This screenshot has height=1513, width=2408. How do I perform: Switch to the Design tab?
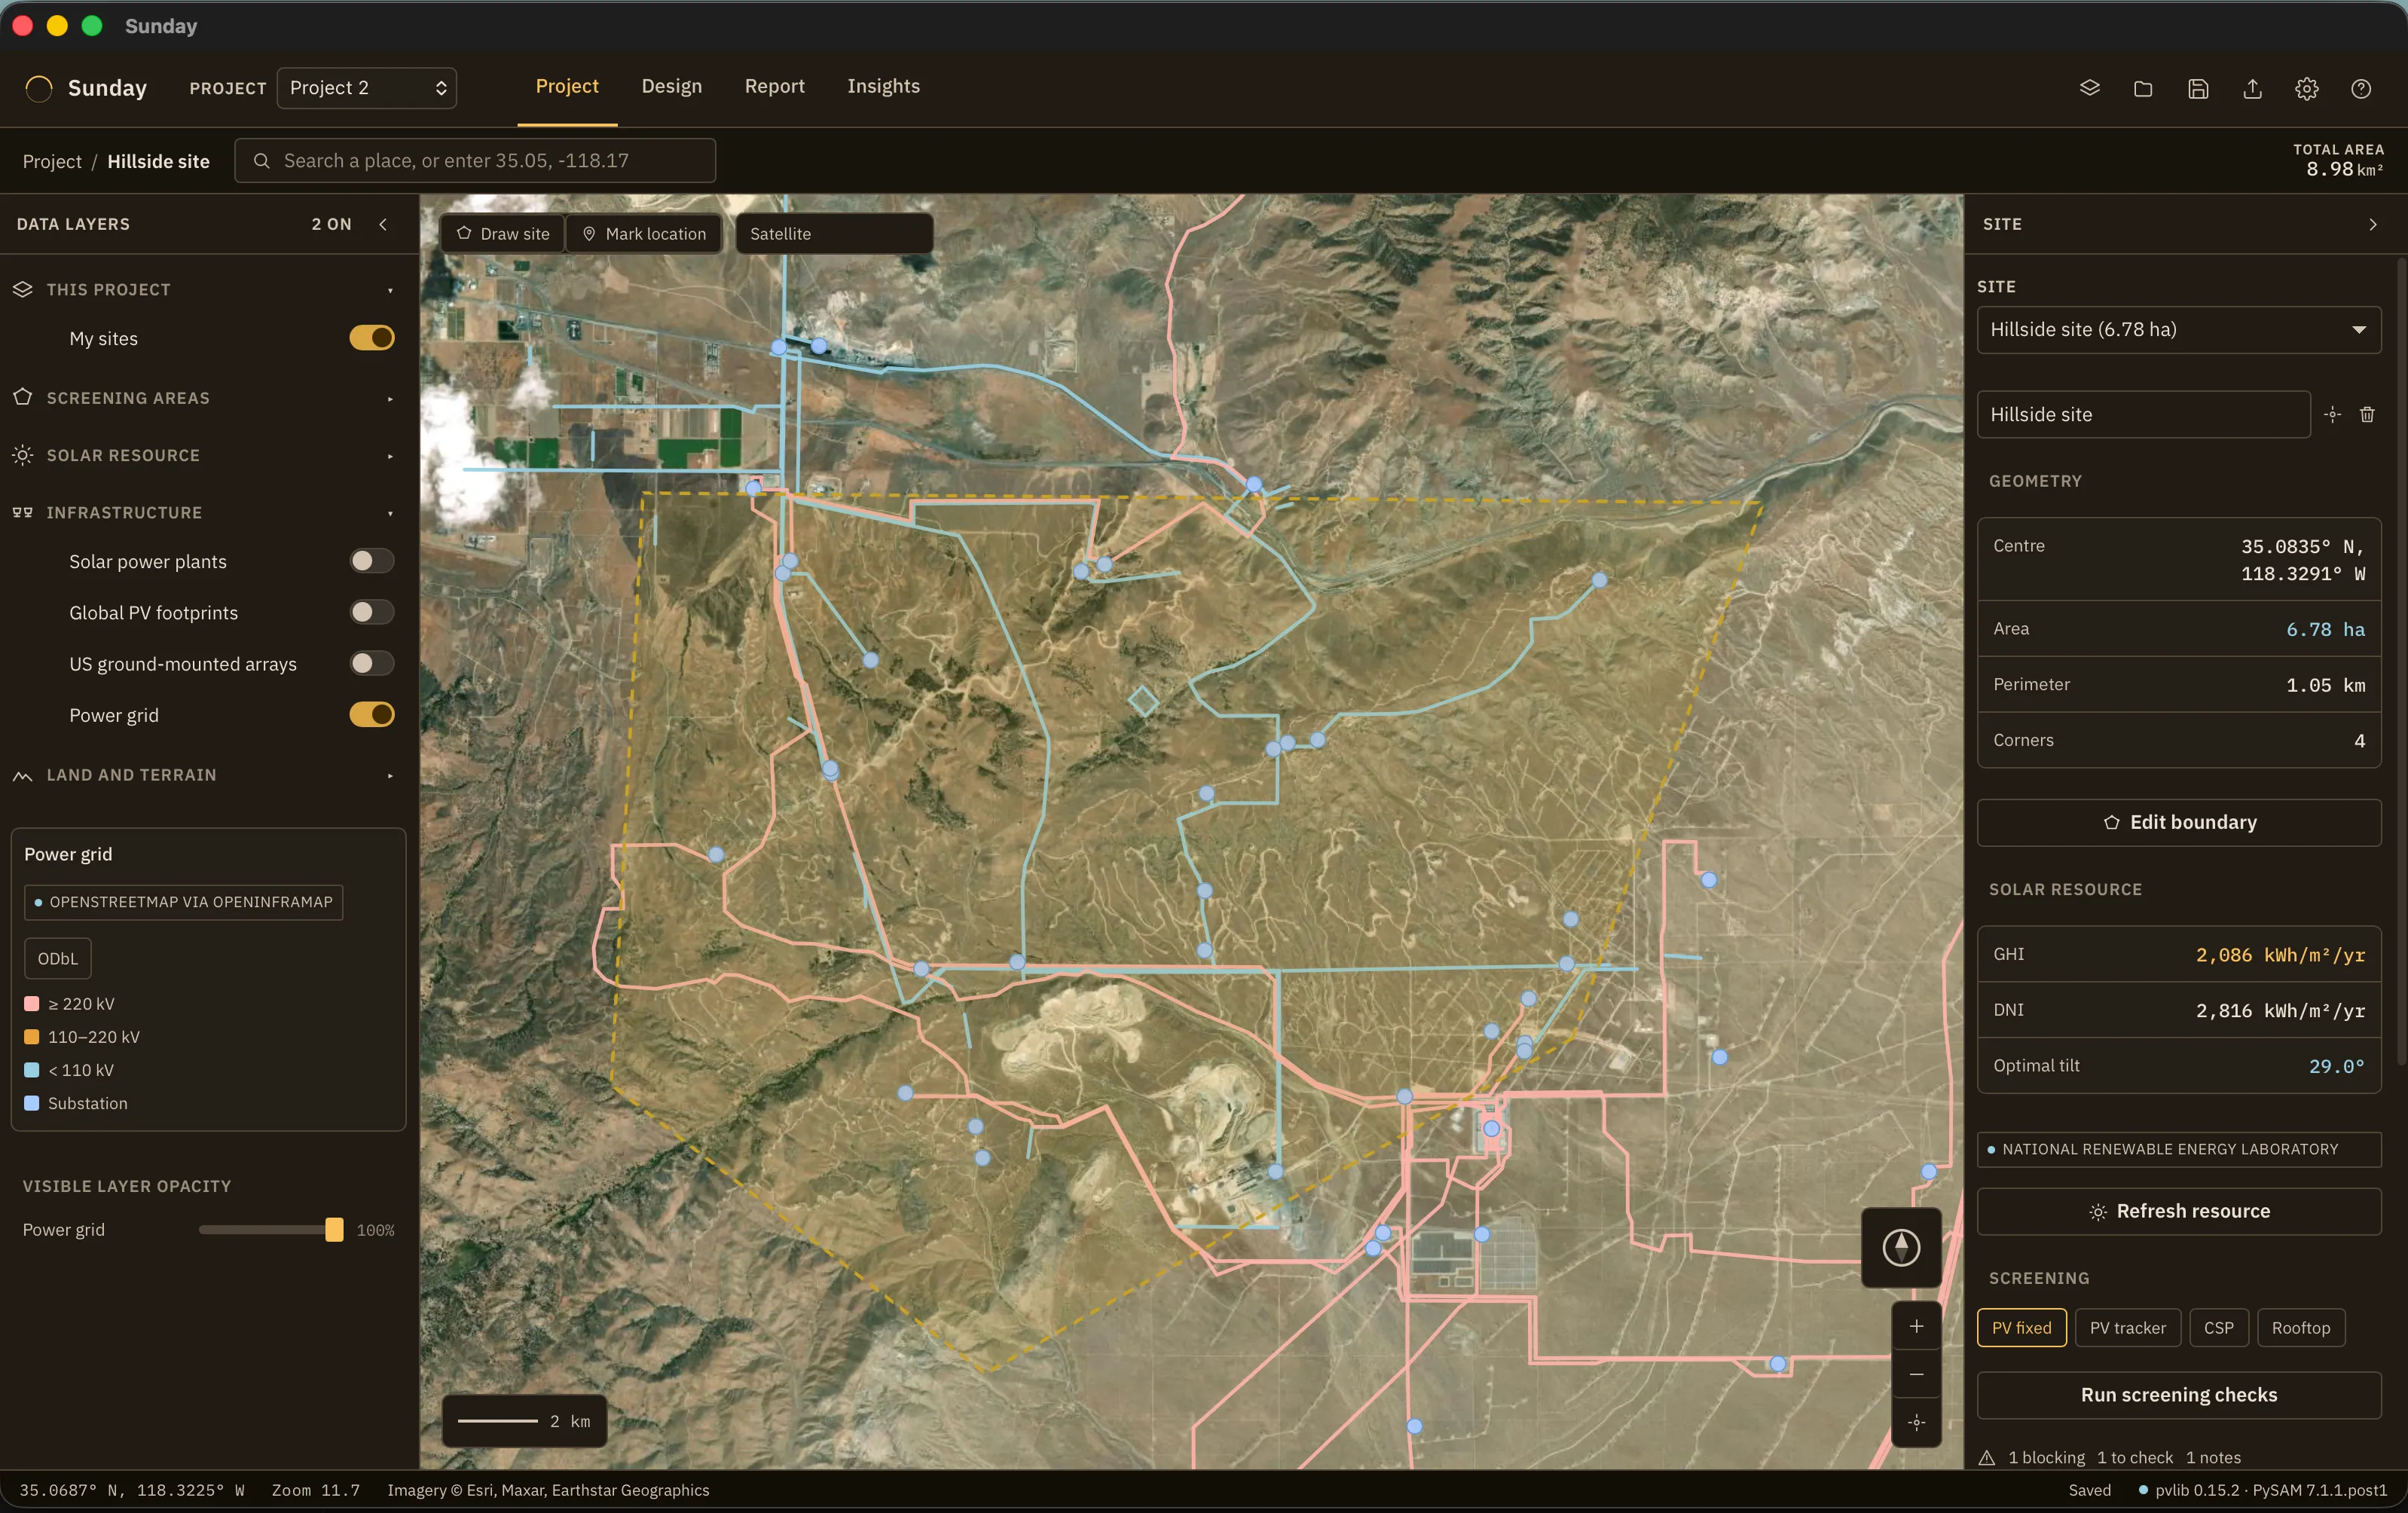click(671, 86)
